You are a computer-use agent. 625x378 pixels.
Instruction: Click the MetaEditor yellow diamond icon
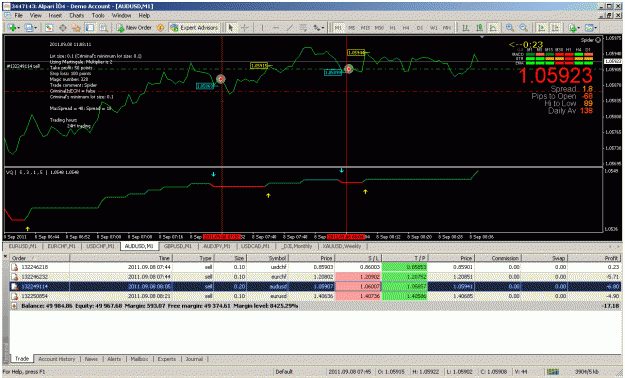[160, 28]
